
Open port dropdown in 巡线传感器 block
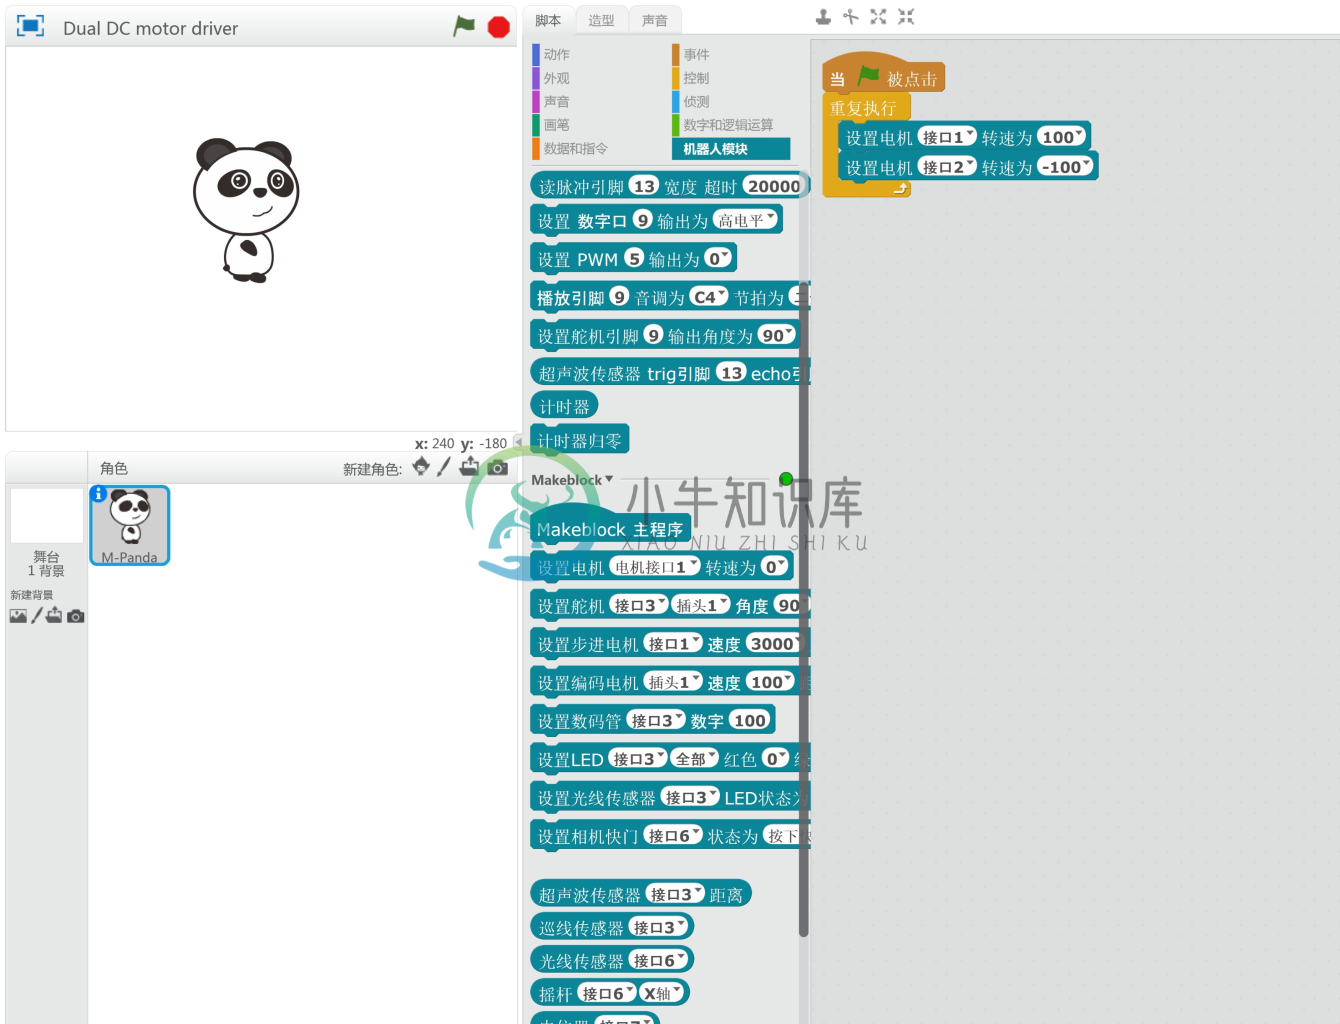pyautogui.click(x=659, y=927)
